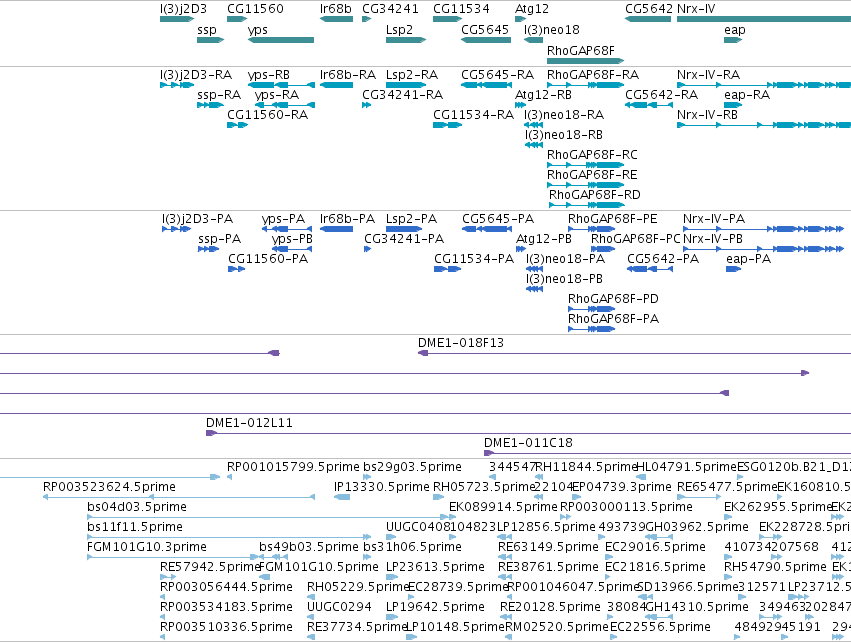Click the RE63149.5prime EST label

point(548,546)
